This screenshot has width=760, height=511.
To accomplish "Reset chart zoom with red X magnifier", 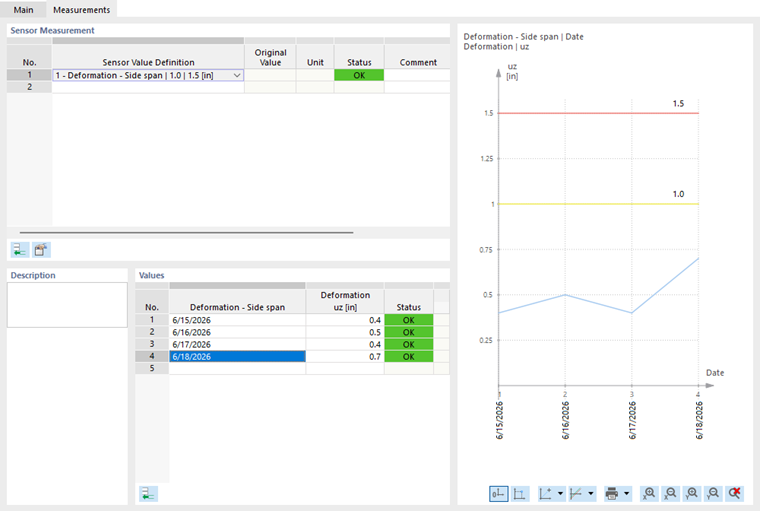I will coord(734,494).
